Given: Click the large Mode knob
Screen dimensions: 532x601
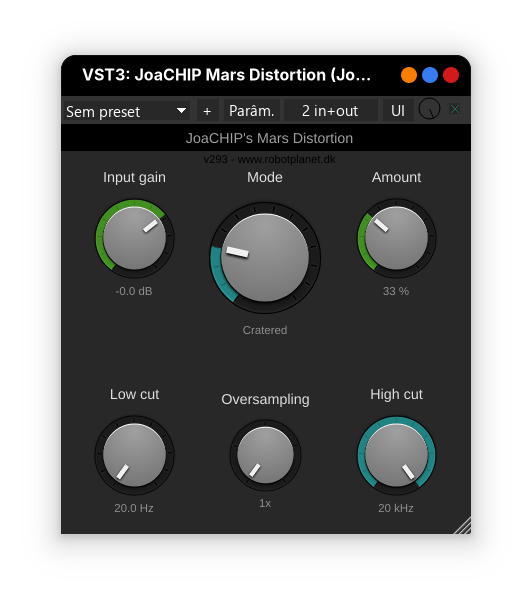Looking at the screenshot, I should click(x=265, y=258).
